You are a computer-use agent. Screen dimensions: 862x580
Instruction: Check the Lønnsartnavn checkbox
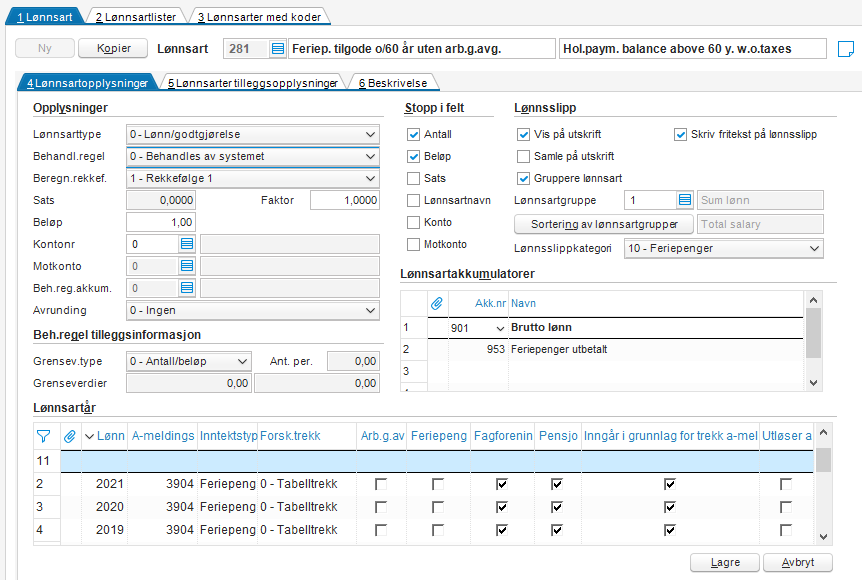click(413, 200)
